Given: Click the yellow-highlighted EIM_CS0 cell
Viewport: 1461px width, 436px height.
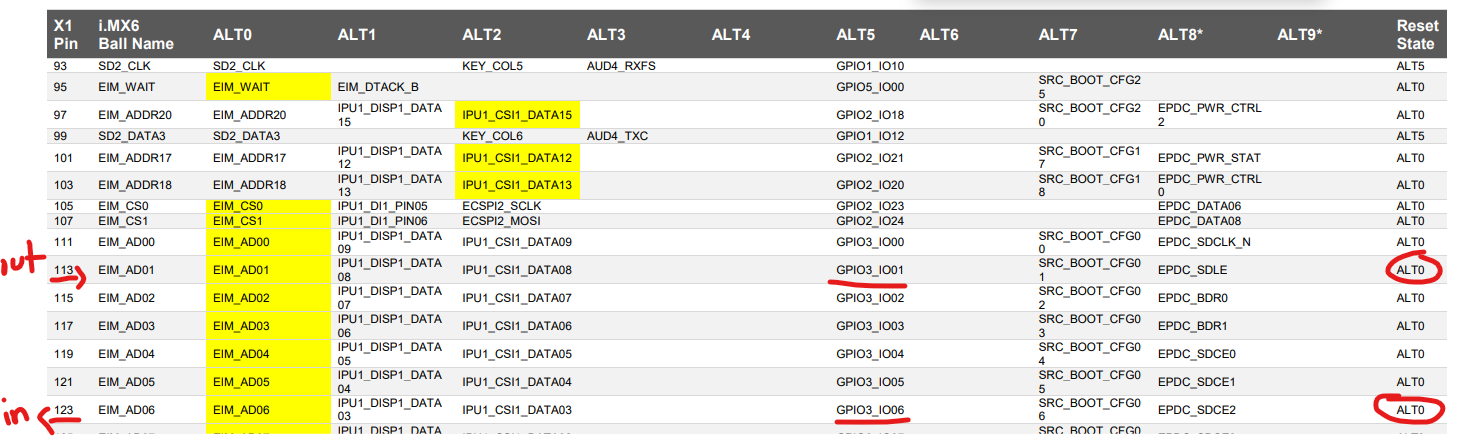Looking at the screenshot, I should click(238, 206).
